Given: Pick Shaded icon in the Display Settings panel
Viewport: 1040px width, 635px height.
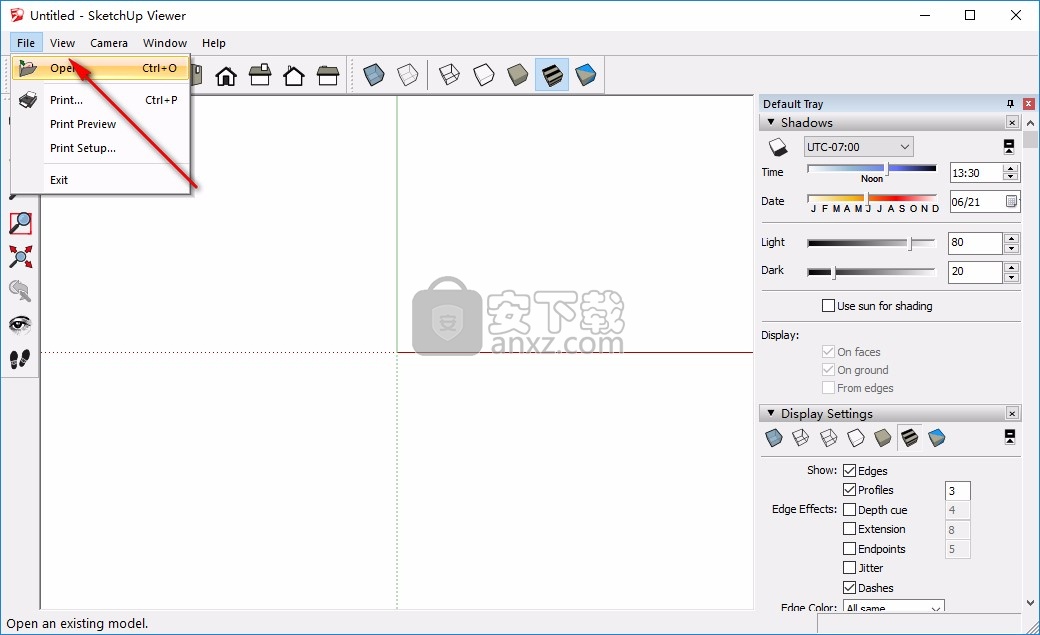Looking at the screenshot, I should click(883, 437).
